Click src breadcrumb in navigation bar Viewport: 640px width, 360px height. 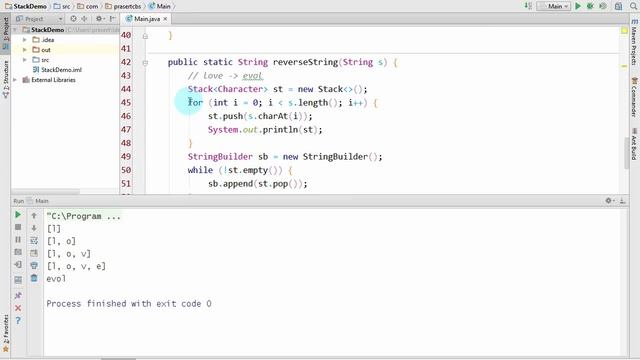[x=62, y=6]
